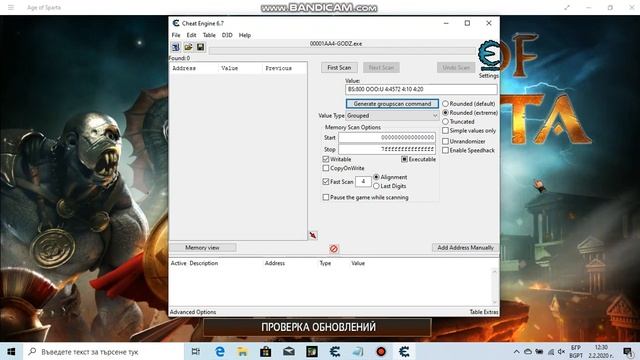Screen dimensions: 640x360
Task: Click the active Cheat Engine taskbar icon
Action: coord(404,351)
